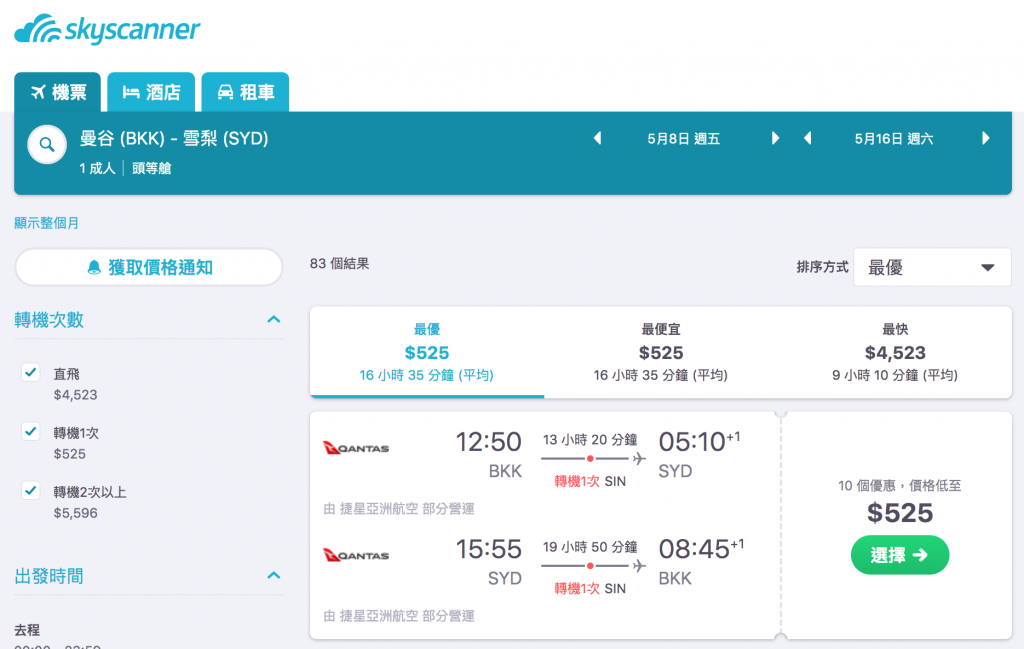
Task: Click the car icon on the 租車 tab
Action: [x=225, y=92]
